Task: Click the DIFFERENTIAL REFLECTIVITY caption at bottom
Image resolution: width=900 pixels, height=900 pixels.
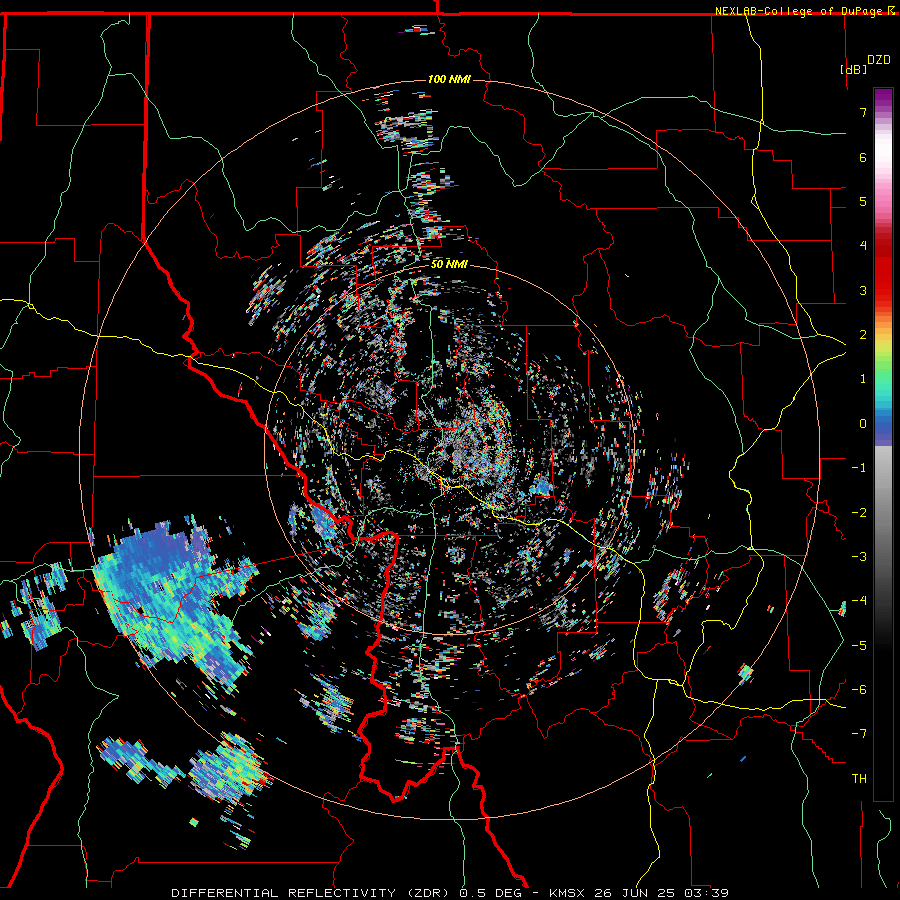Action: (450, 893)
